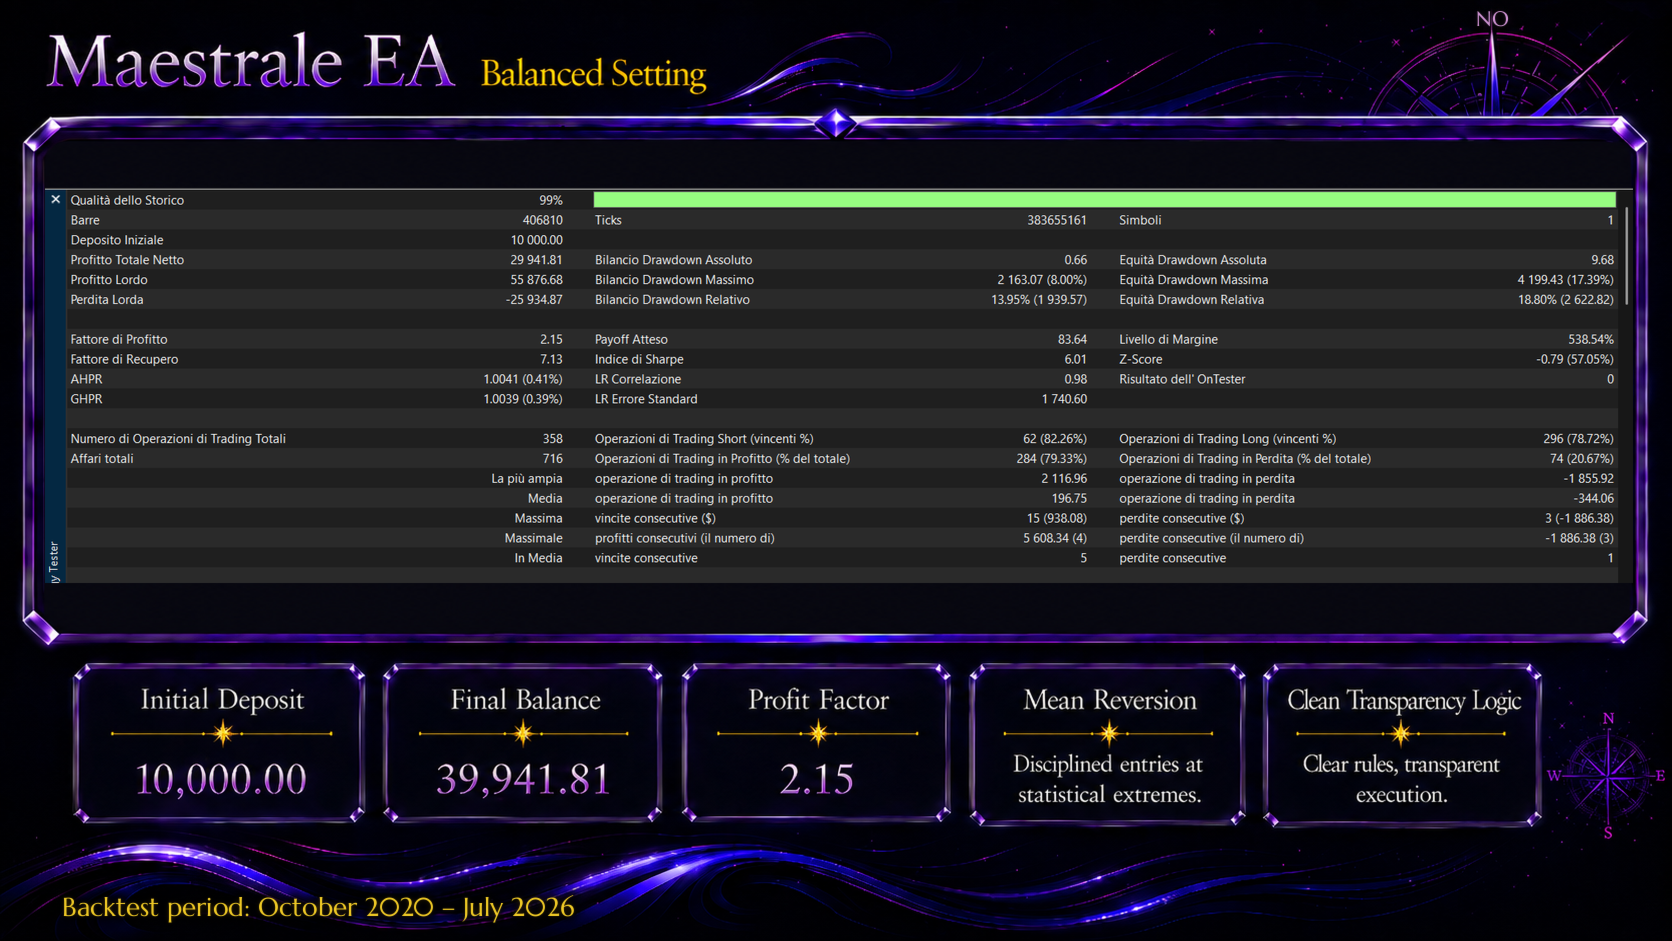The width and height of the screenshot is (1672, 941).
Task: Select long trades value 296 (78.72%)
Action: (1578, 439)
